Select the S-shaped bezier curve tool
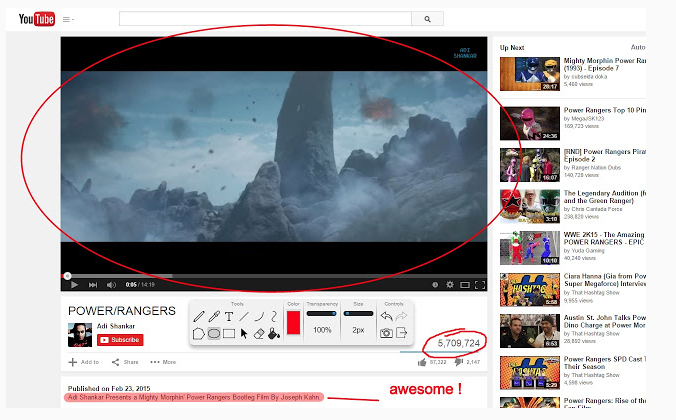Viewport: 676px width, 420px height. point(274,317)
